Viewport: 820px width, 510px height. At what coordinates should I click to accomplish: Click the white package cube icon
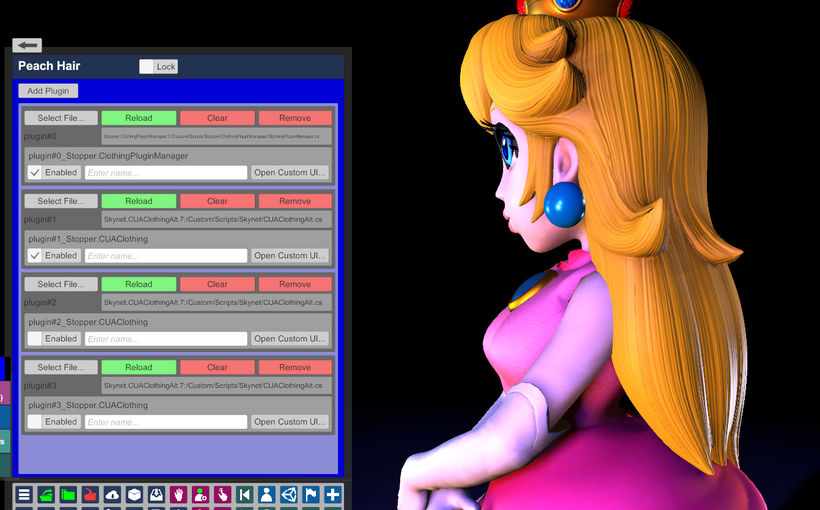(134, 494)
